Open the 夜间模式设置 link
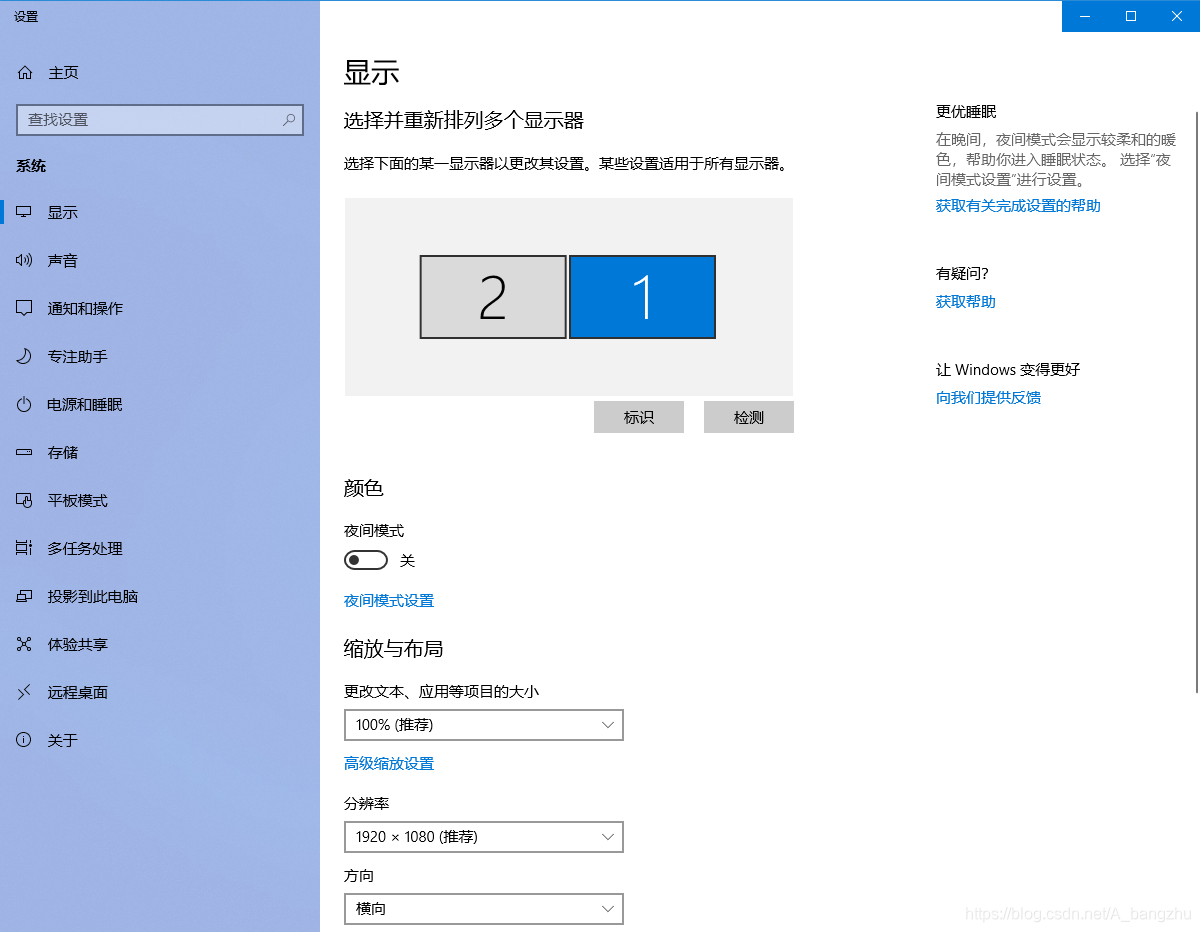Image resolution: width=1200 pixels, height=932 pixels. (x=389, y=601)
